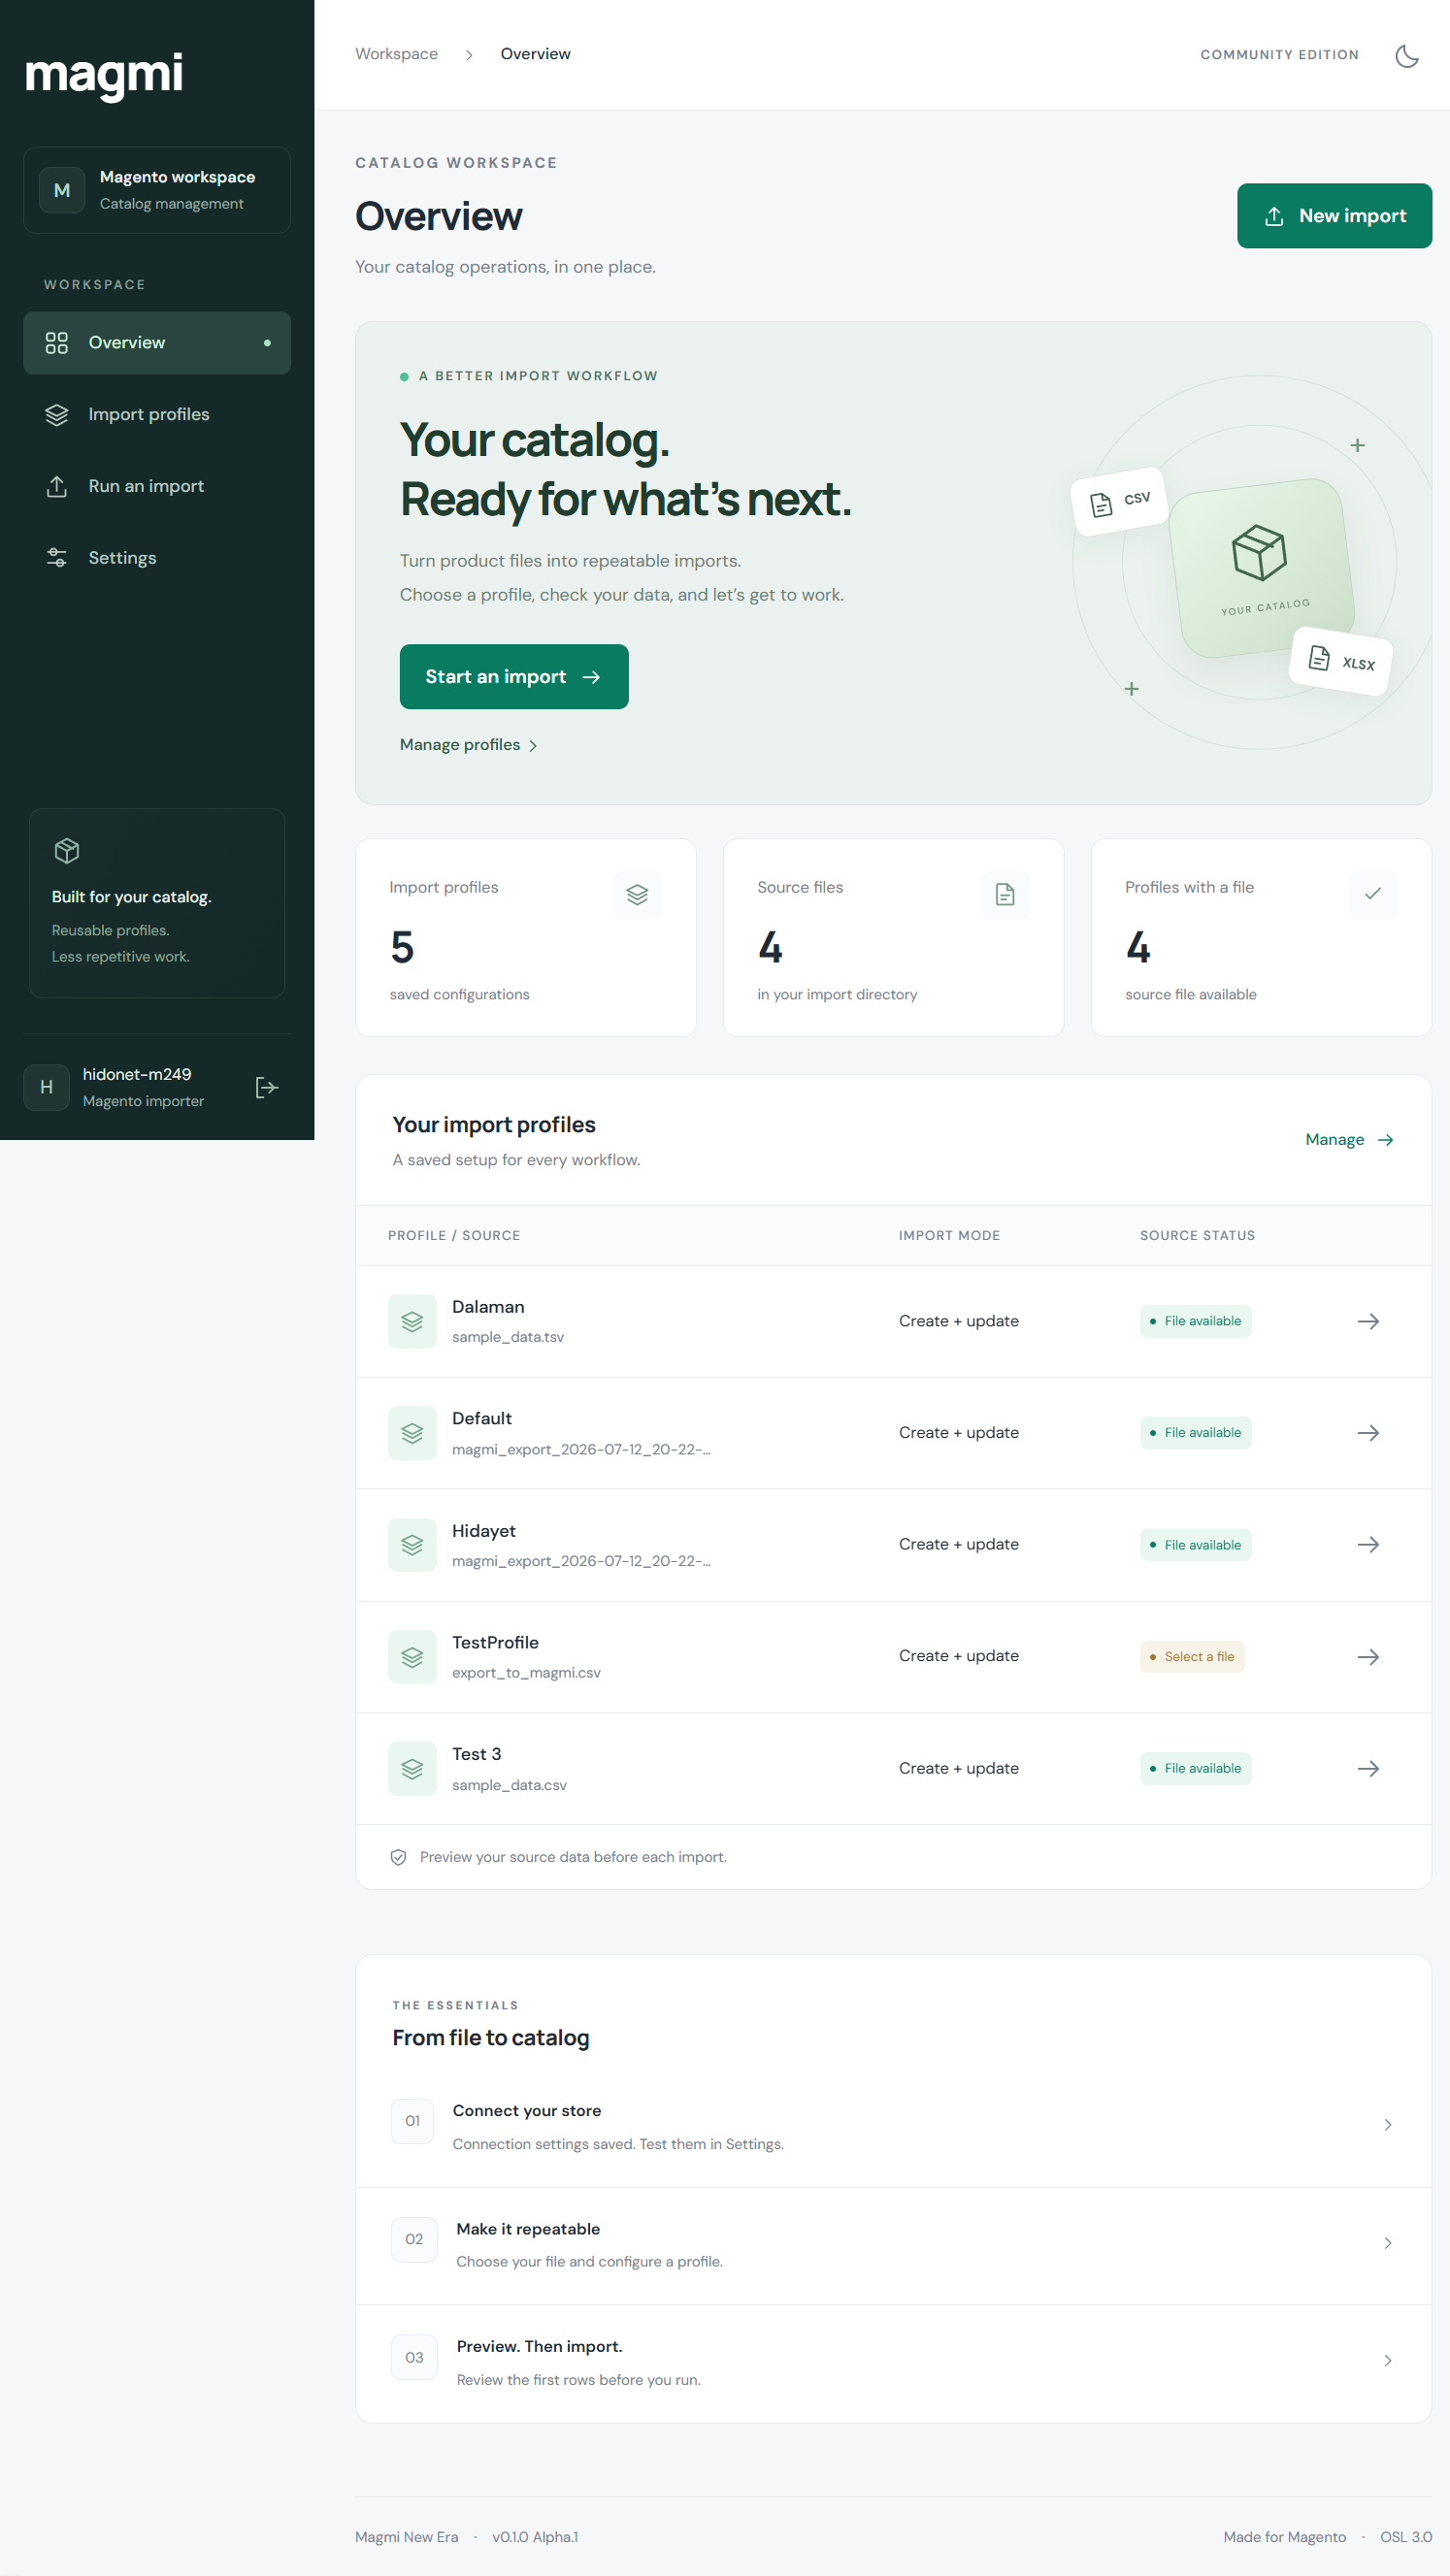The height and width of the screenshot is (2576, 1450).
Task: Click the New import button
Action: pyautogui.click(x=1334, y=216)
